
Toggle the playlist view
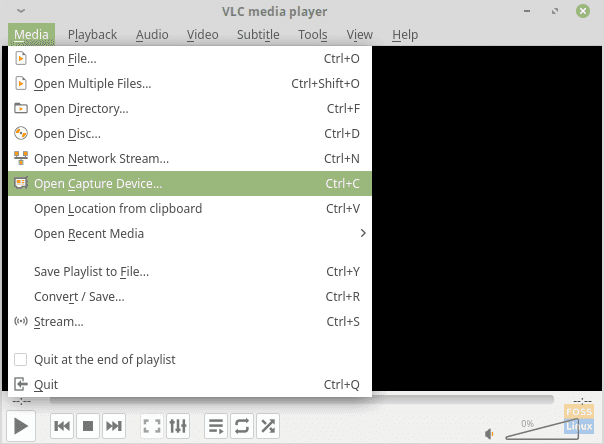coord(216,426)
